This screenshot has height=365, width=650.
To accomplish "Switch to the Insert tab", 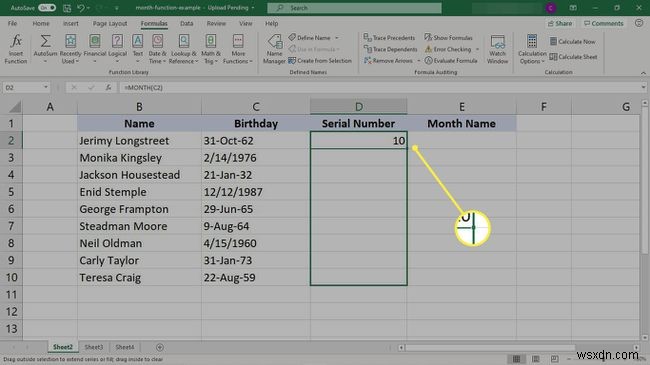I will [x=70, y=24].
